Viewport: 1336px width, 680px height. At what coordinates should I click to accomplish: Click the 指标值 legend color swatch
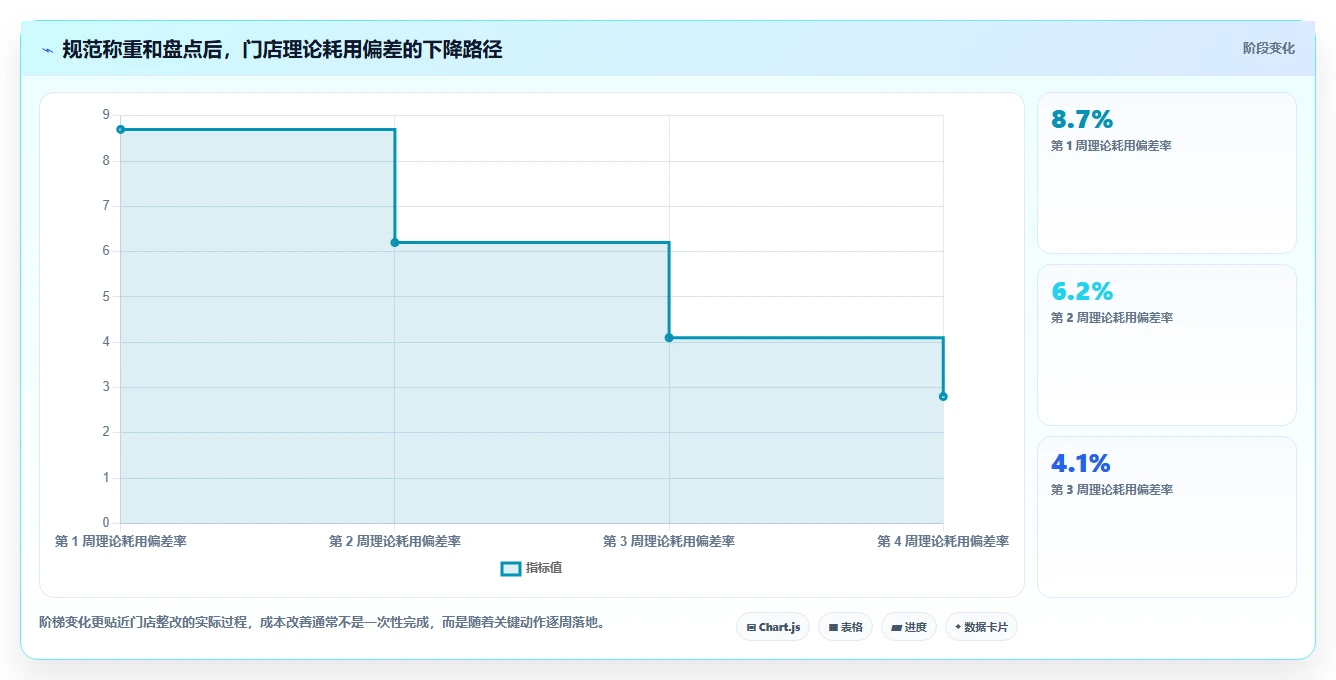pyautogui.click(x=510, y=568)
